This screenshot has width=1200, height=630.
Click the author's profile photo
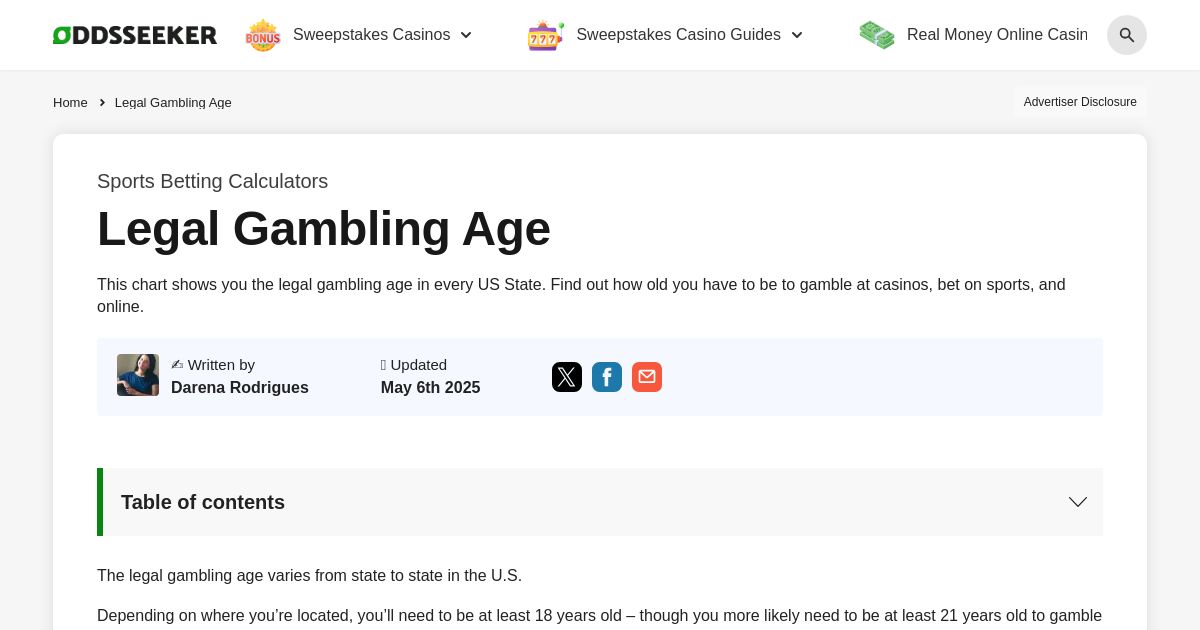tap(138, 375)
